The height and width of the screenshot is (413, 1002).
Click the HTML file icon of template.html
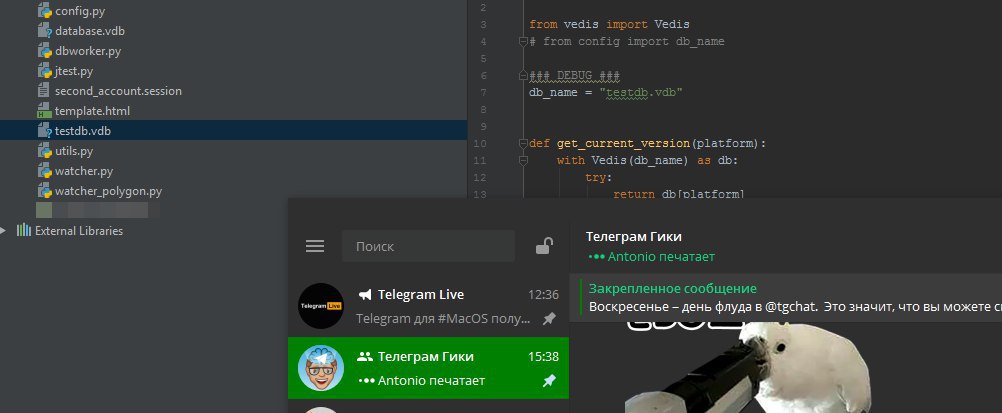[x=44, y=111]
